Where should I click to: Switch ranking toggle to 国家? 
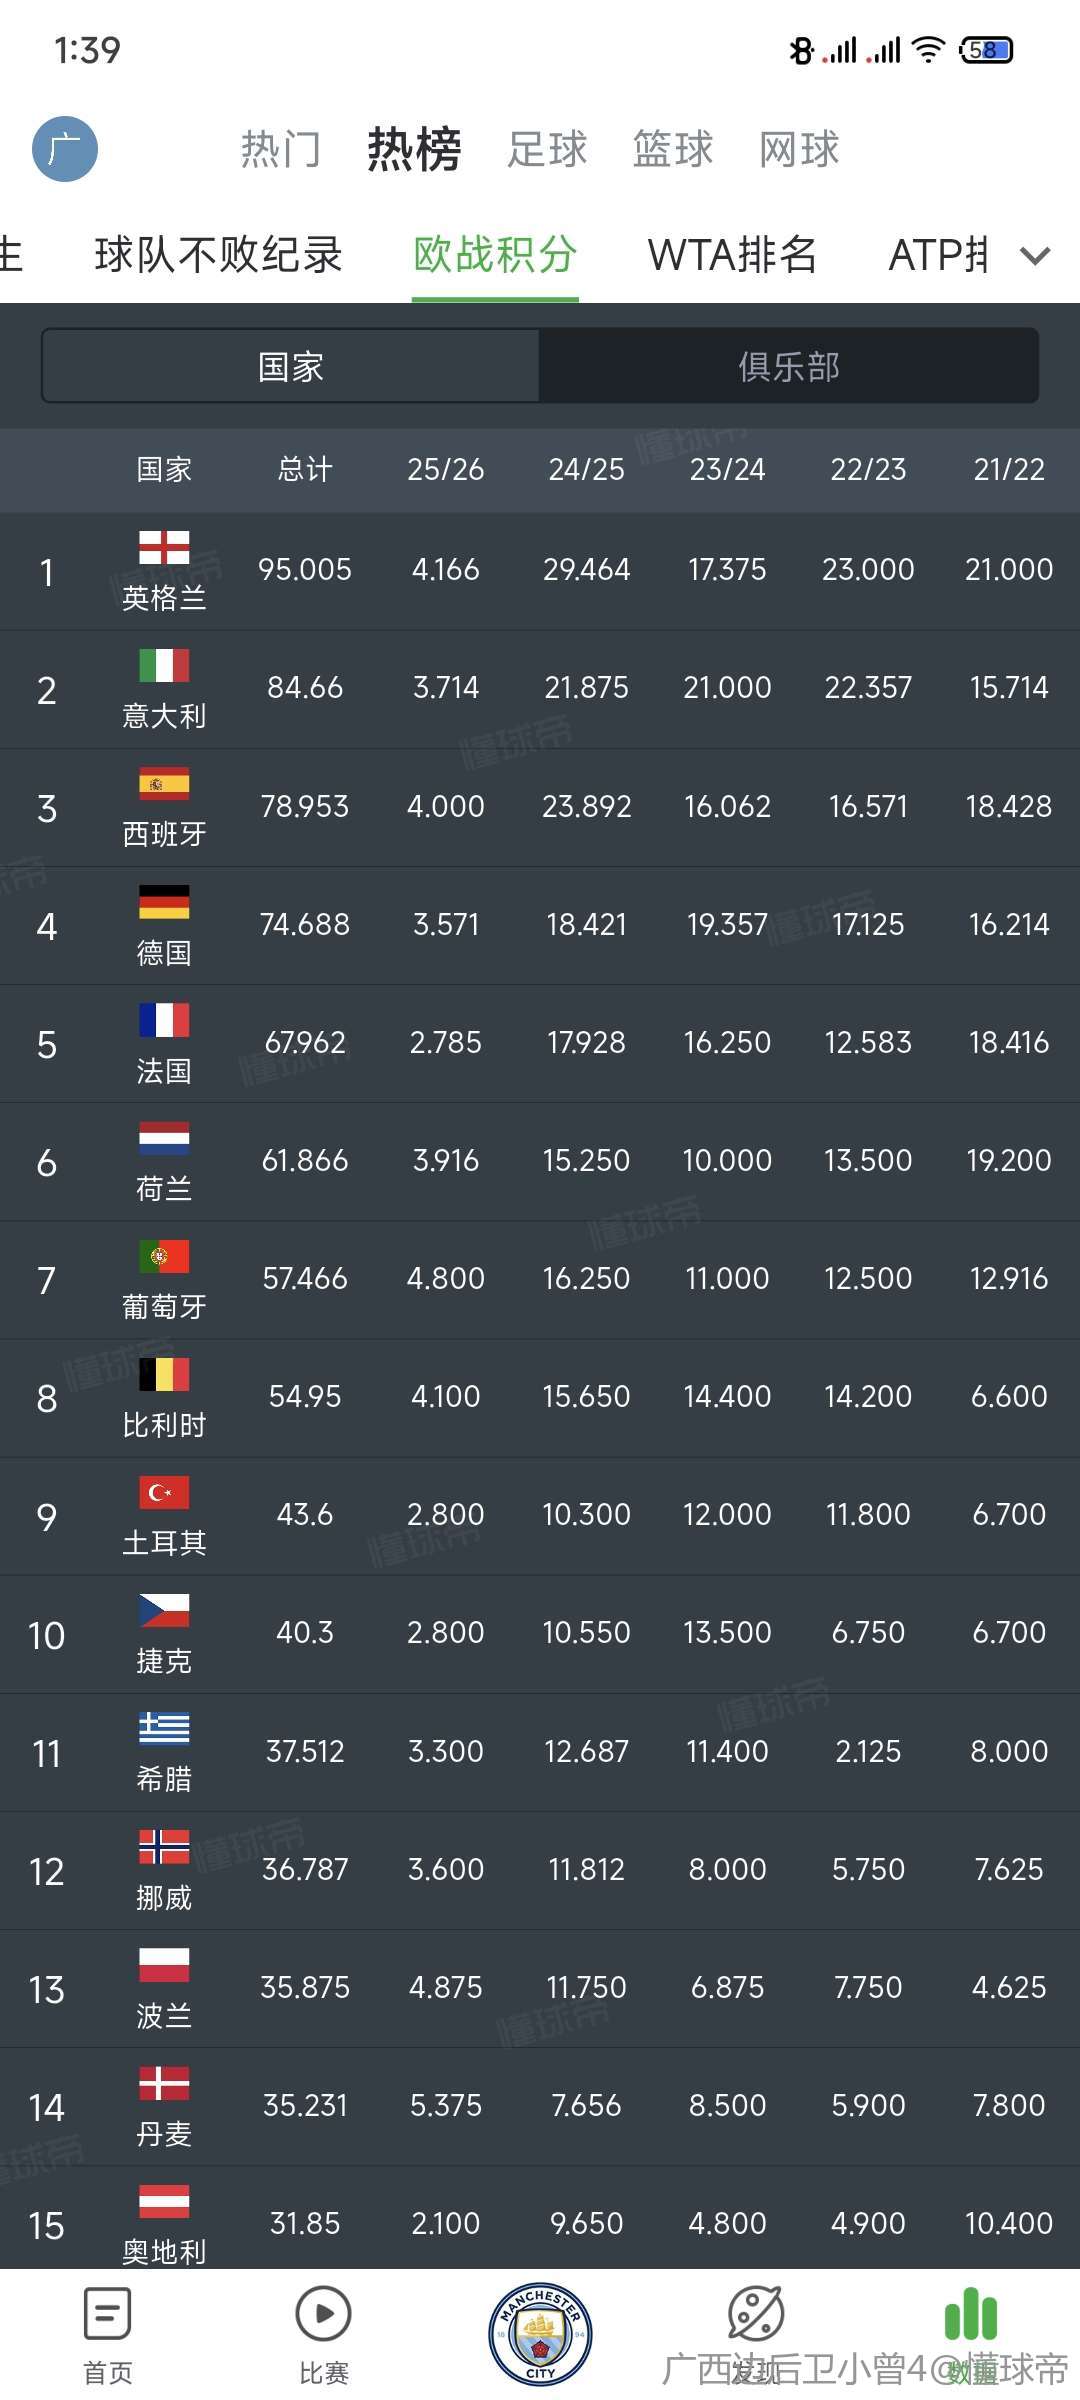click(291, 366)
